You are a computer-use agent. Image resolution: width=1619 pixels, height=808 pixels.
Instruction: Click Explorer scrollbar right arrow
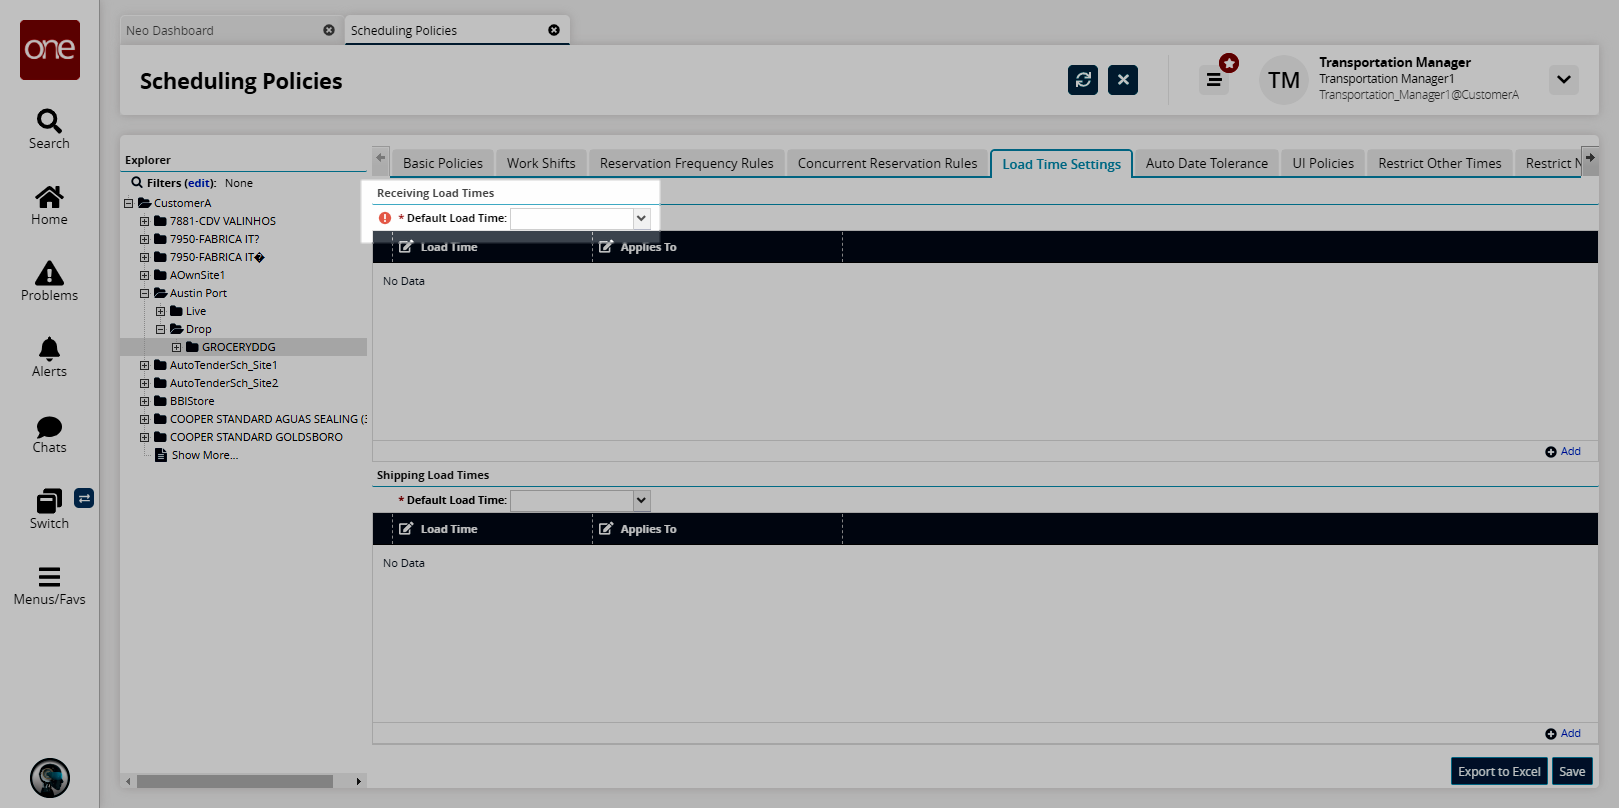click(x=359, y=781)
